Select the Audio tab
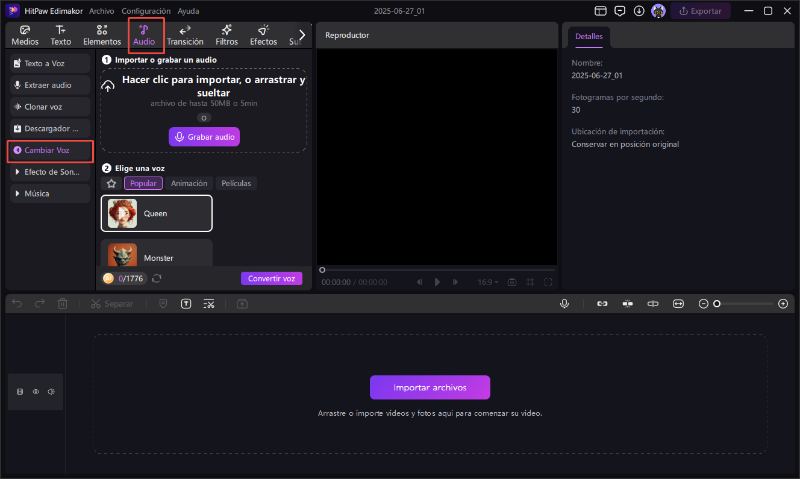This screenshot has height=479, width=800. [x=144, y=35]
